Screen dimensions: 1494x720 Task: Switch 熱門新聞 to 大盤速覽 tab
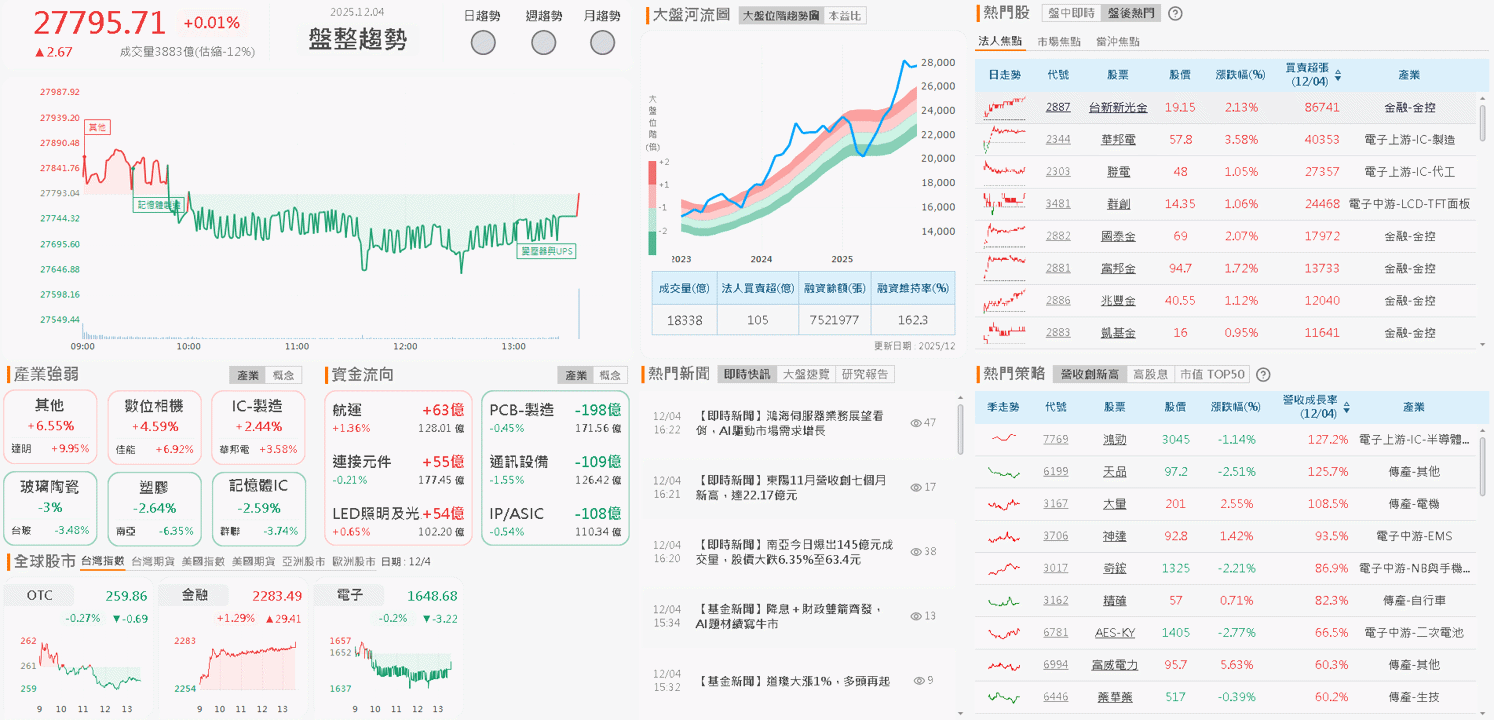(806, 374)
